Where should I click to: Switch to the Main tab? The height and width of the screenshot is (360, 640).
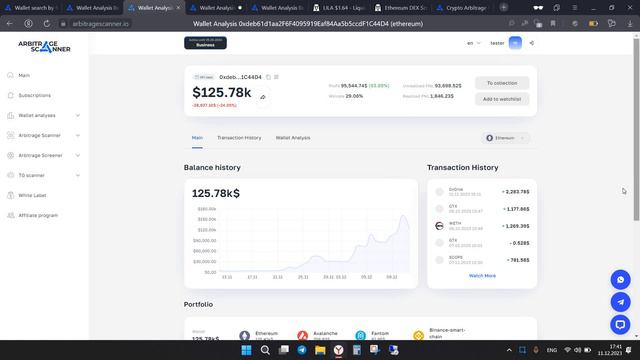click(197, 138)
